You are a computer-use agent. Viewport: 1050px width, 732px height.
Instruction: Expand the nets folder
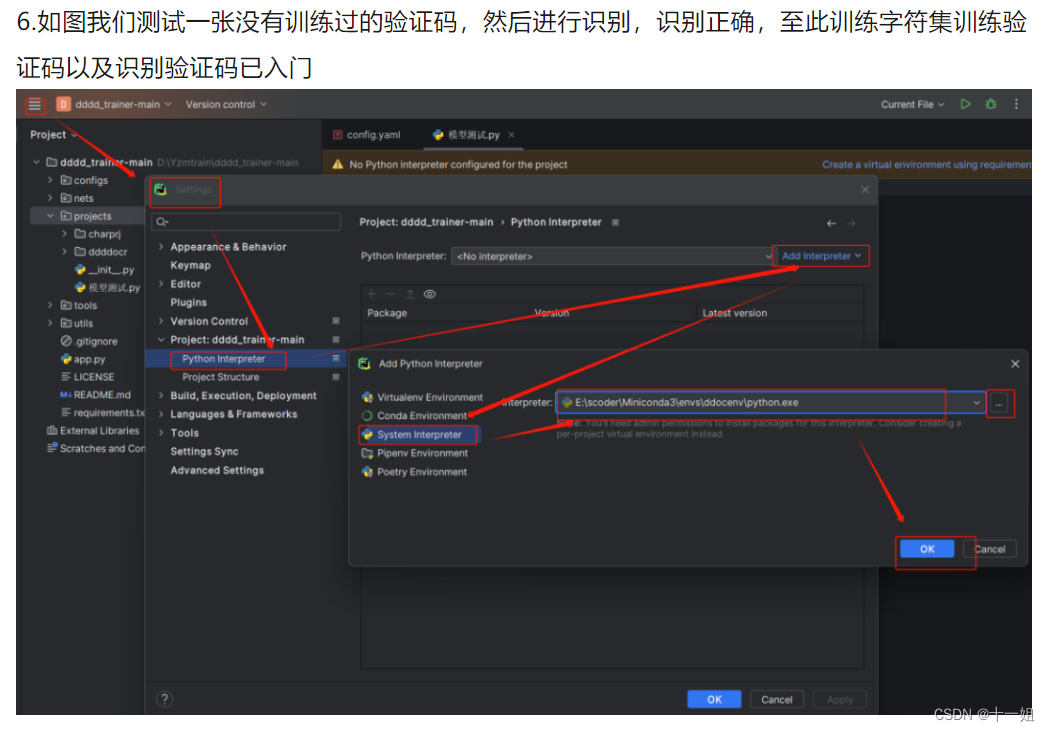click(x=50, y=198)
